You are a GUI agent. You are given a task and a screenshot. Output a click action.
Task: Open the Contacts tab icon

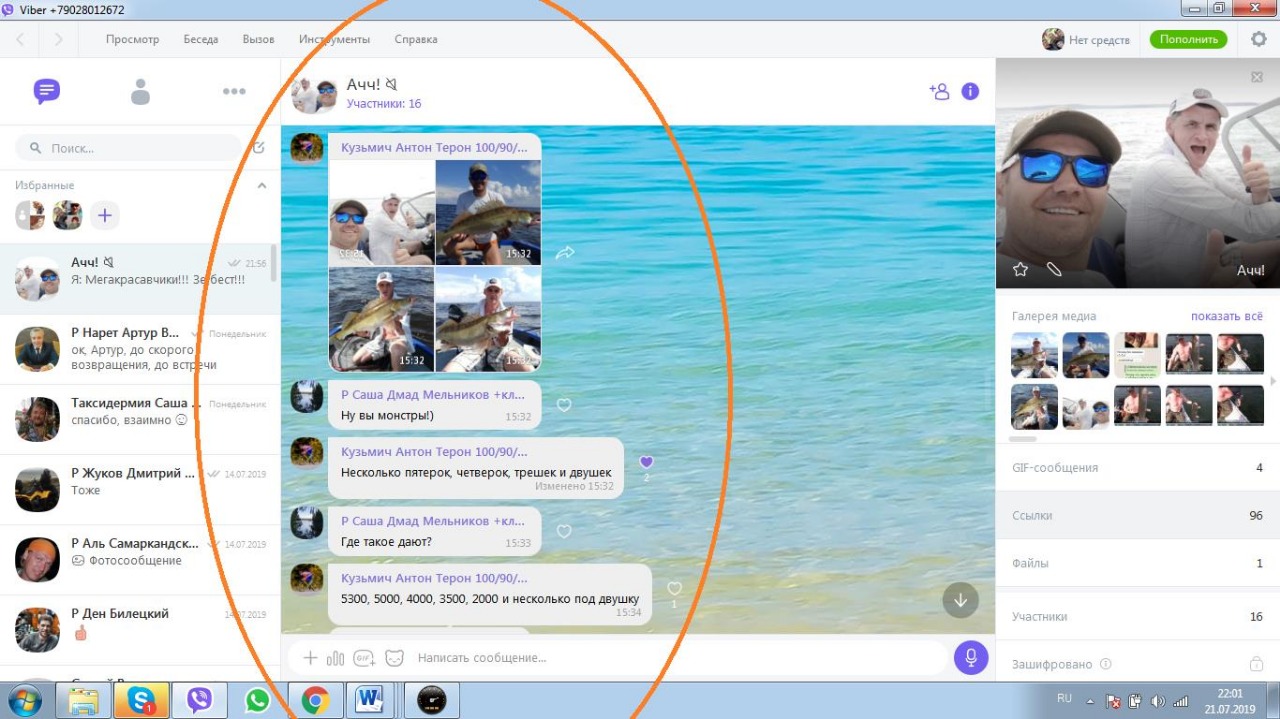tap(140, 92)
